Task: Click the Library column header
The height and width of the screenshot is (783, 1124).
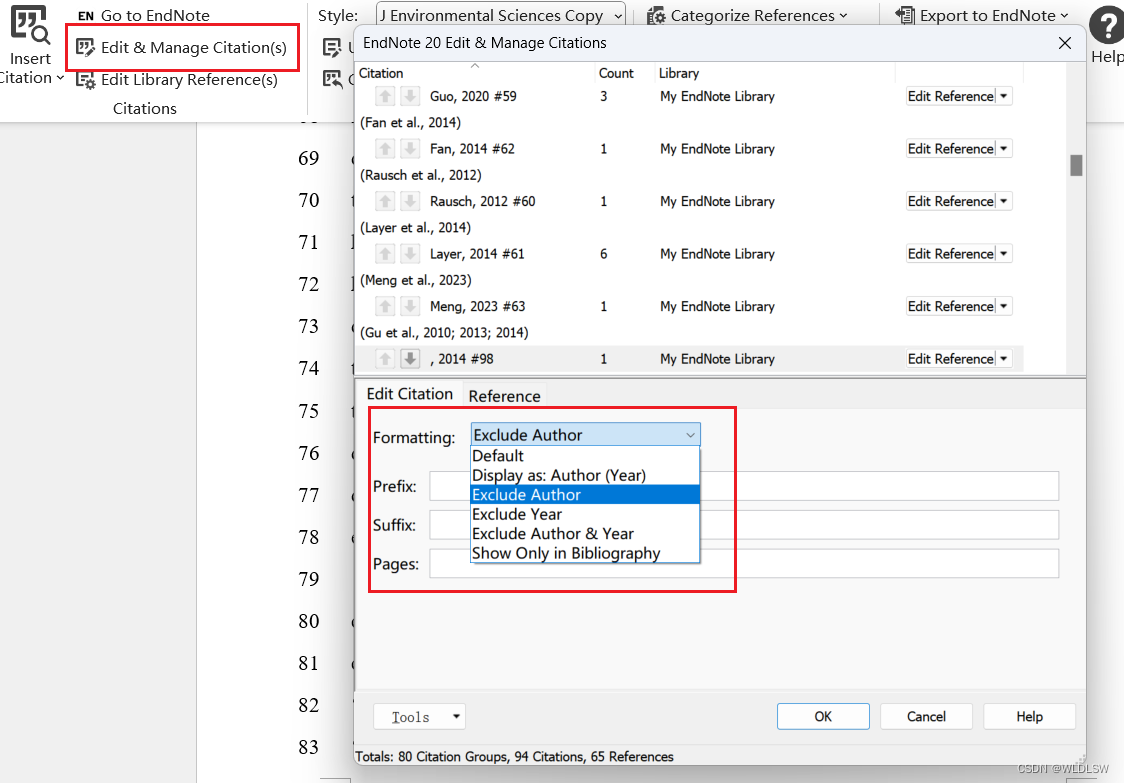Action: click(x=774, y=73)
